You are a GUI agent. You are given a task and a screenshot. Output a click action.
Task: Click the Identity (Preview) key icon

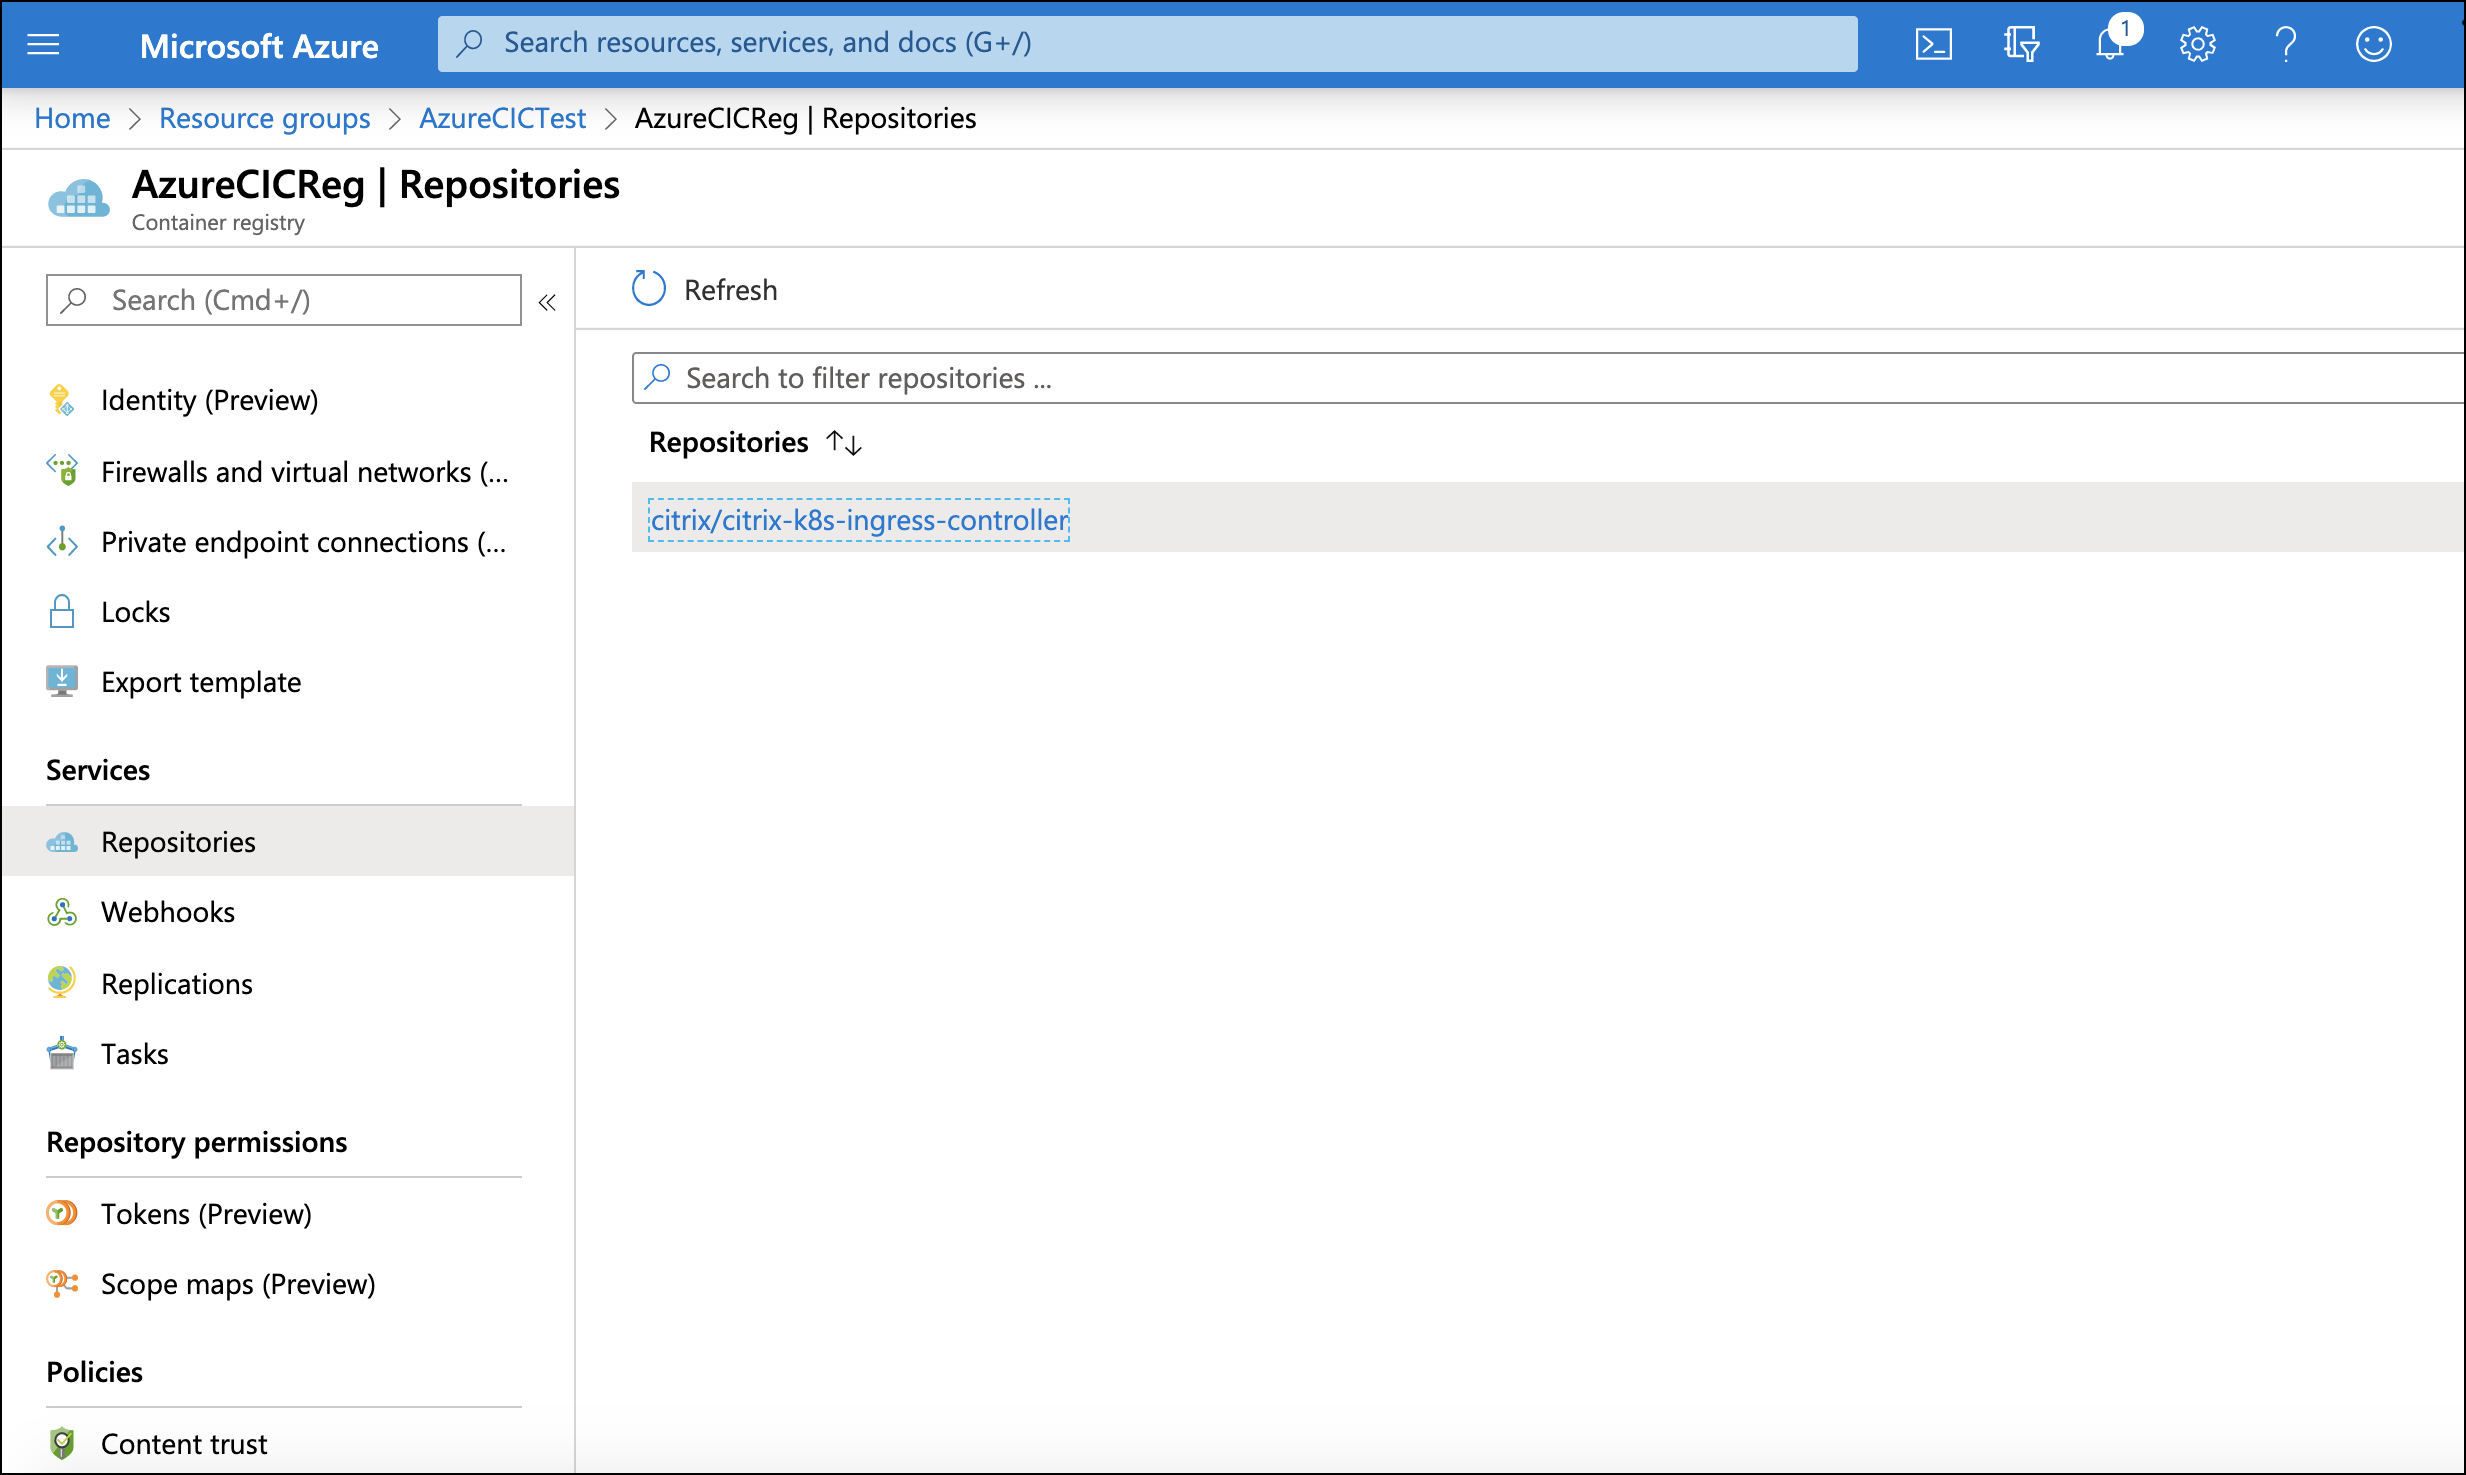(x=62, y=400)
